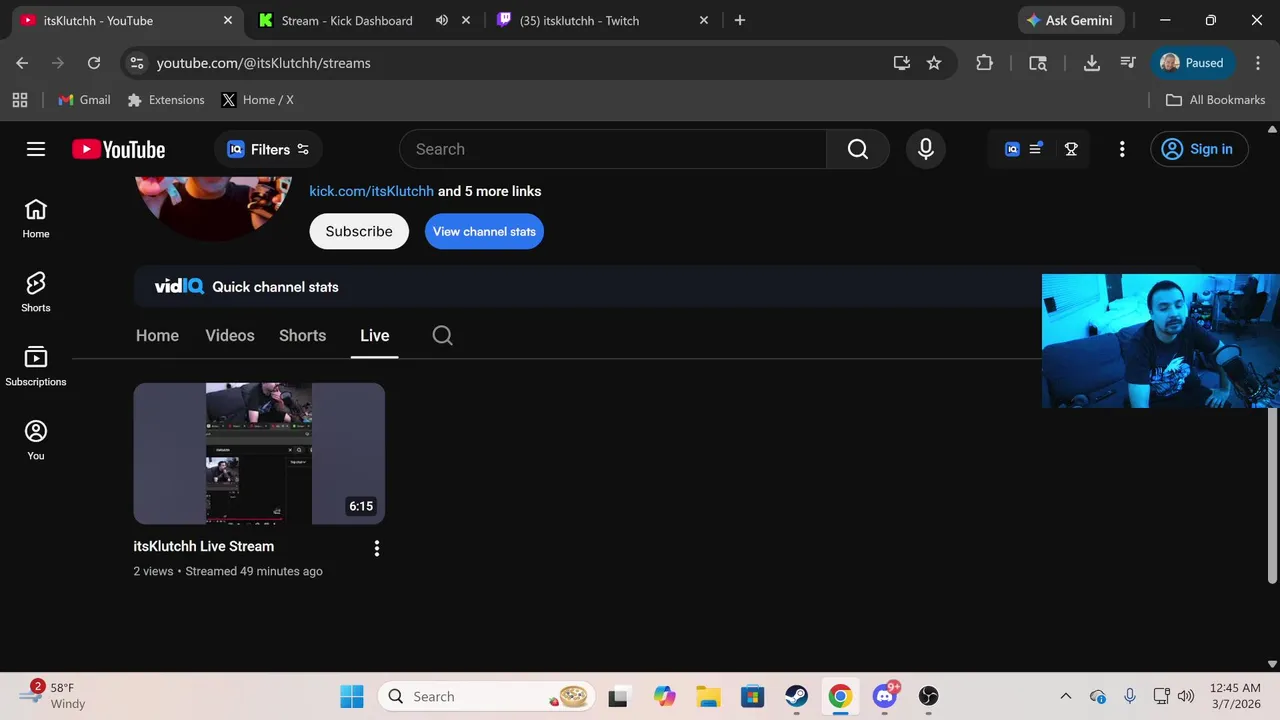Click the taskbar Search box
This screenshot has height=720, width=1280.
click(486, 696)
